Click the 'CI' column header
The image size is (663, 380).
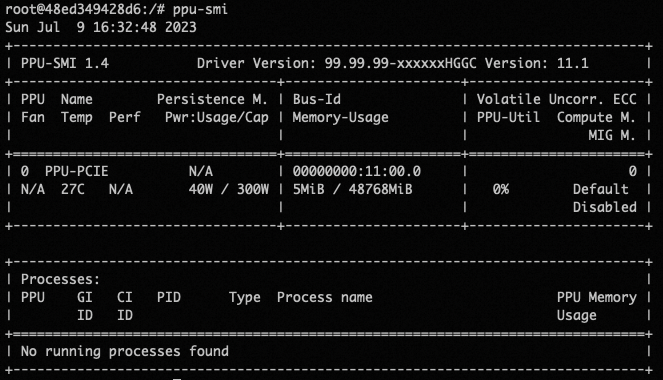(125, 297)
